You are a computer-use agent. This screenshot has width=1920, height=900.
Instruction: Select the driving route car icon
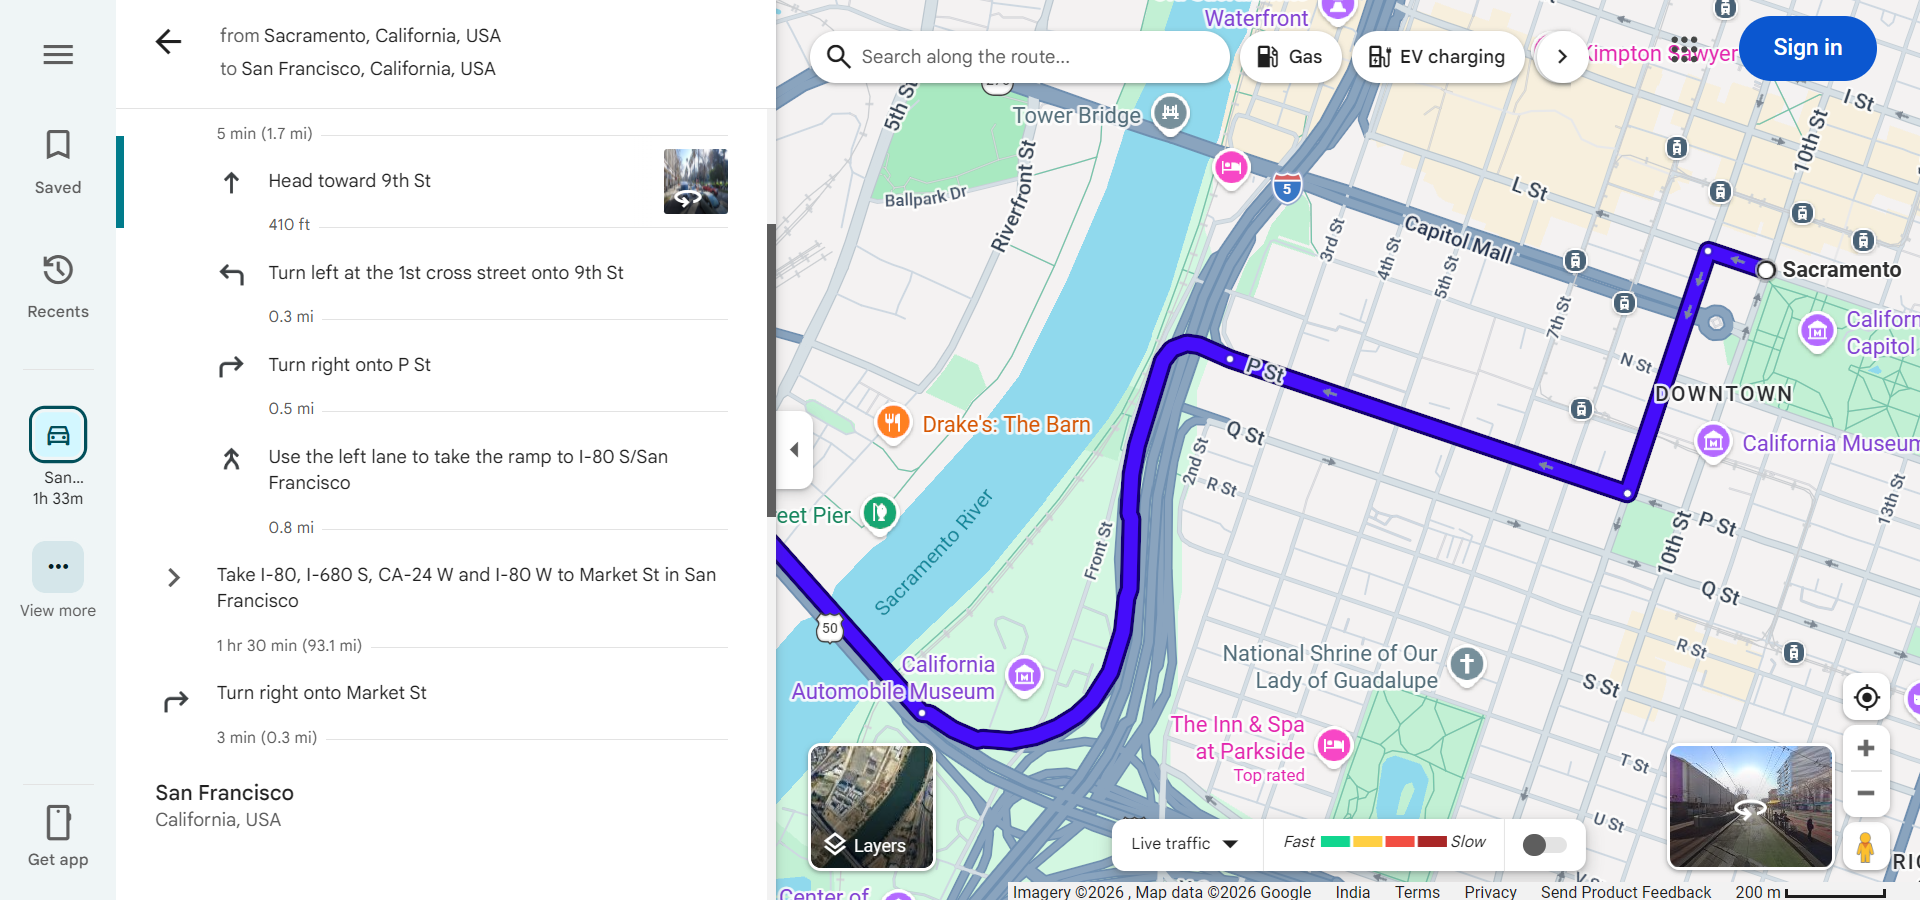(x=57, y=434)
